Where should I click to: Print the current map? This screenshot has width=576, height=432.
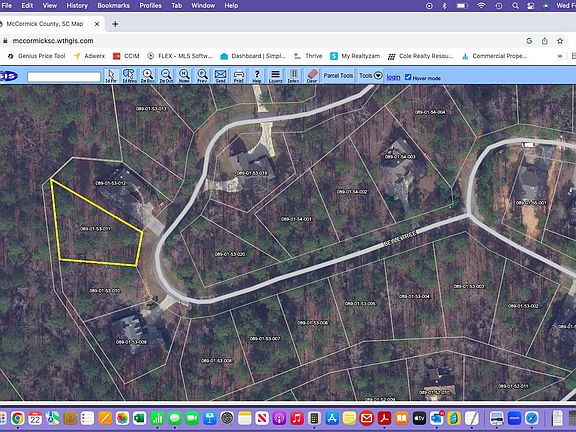point(239,76)
